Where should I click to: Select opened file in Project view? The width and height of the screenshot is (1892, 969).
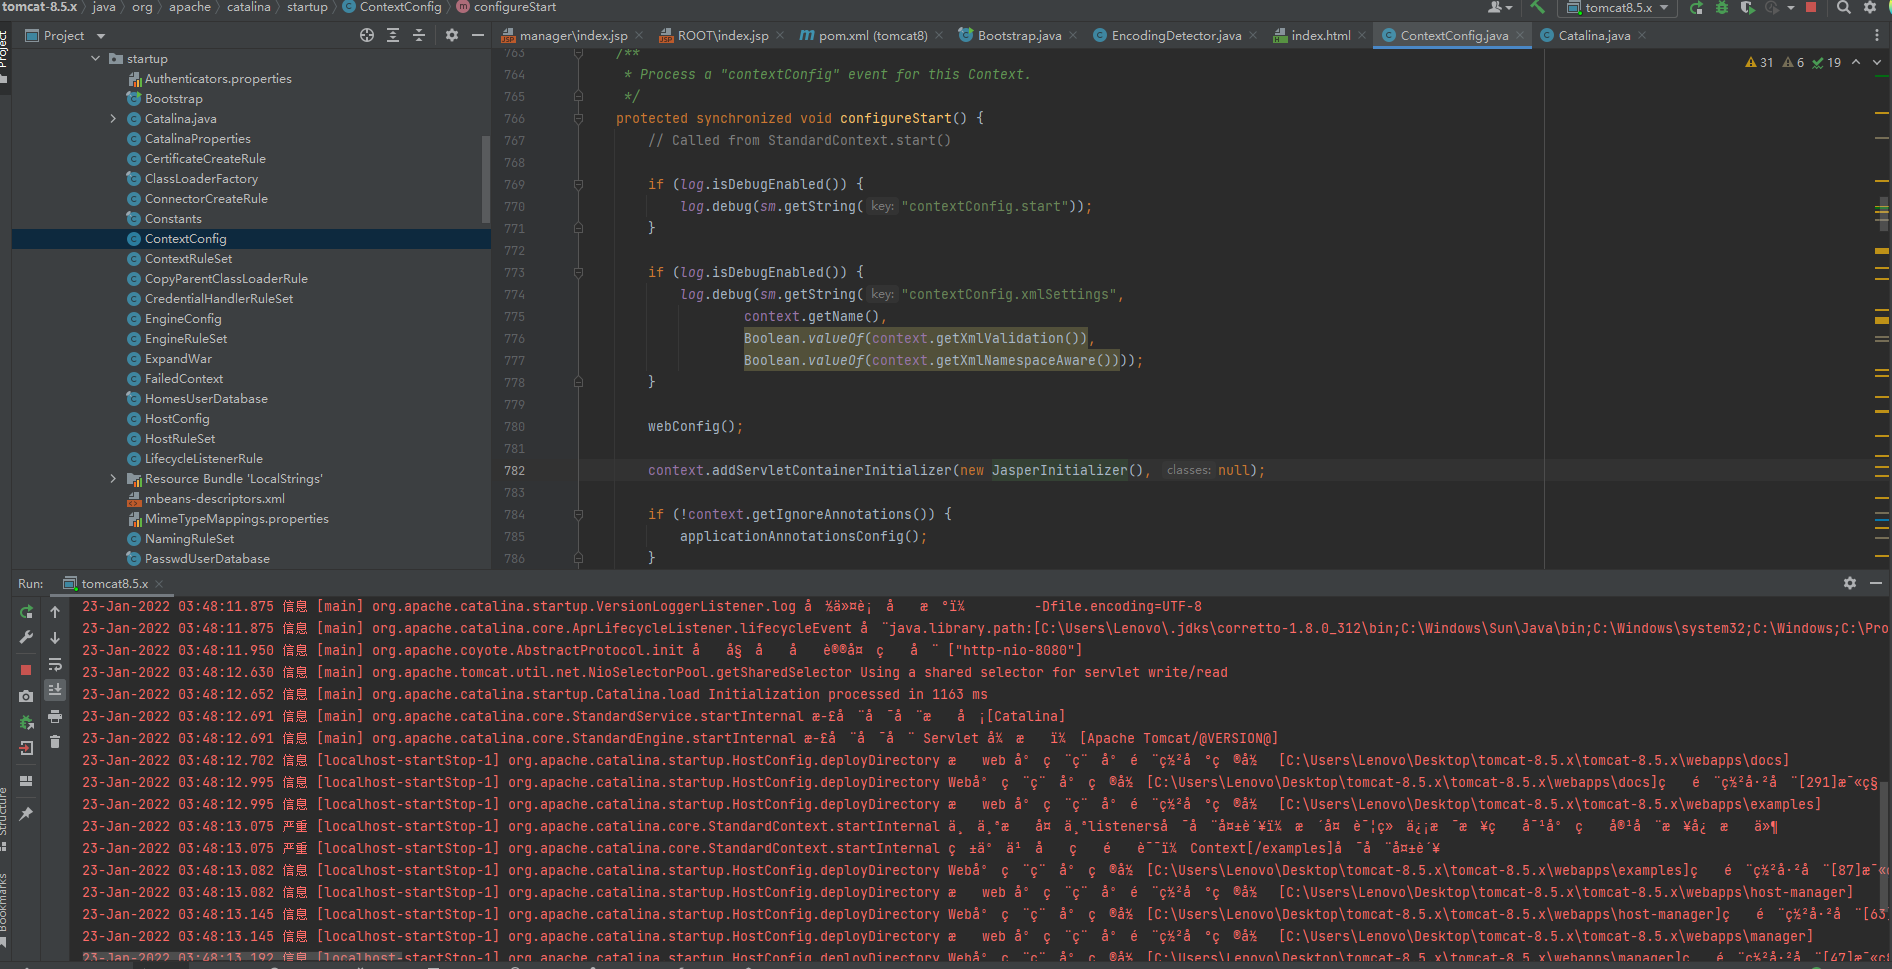[x=367, y=35]
